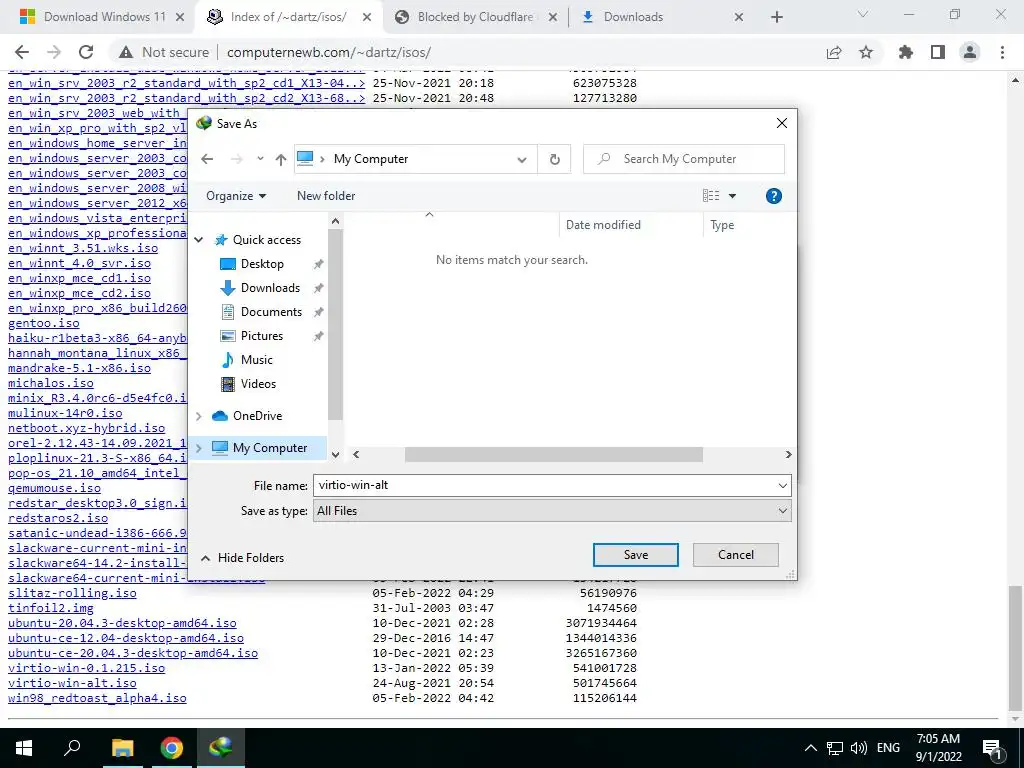Click the horizontal scrollbar of file list
Viewport: 1024px width, 768px height.
[553, 455]
